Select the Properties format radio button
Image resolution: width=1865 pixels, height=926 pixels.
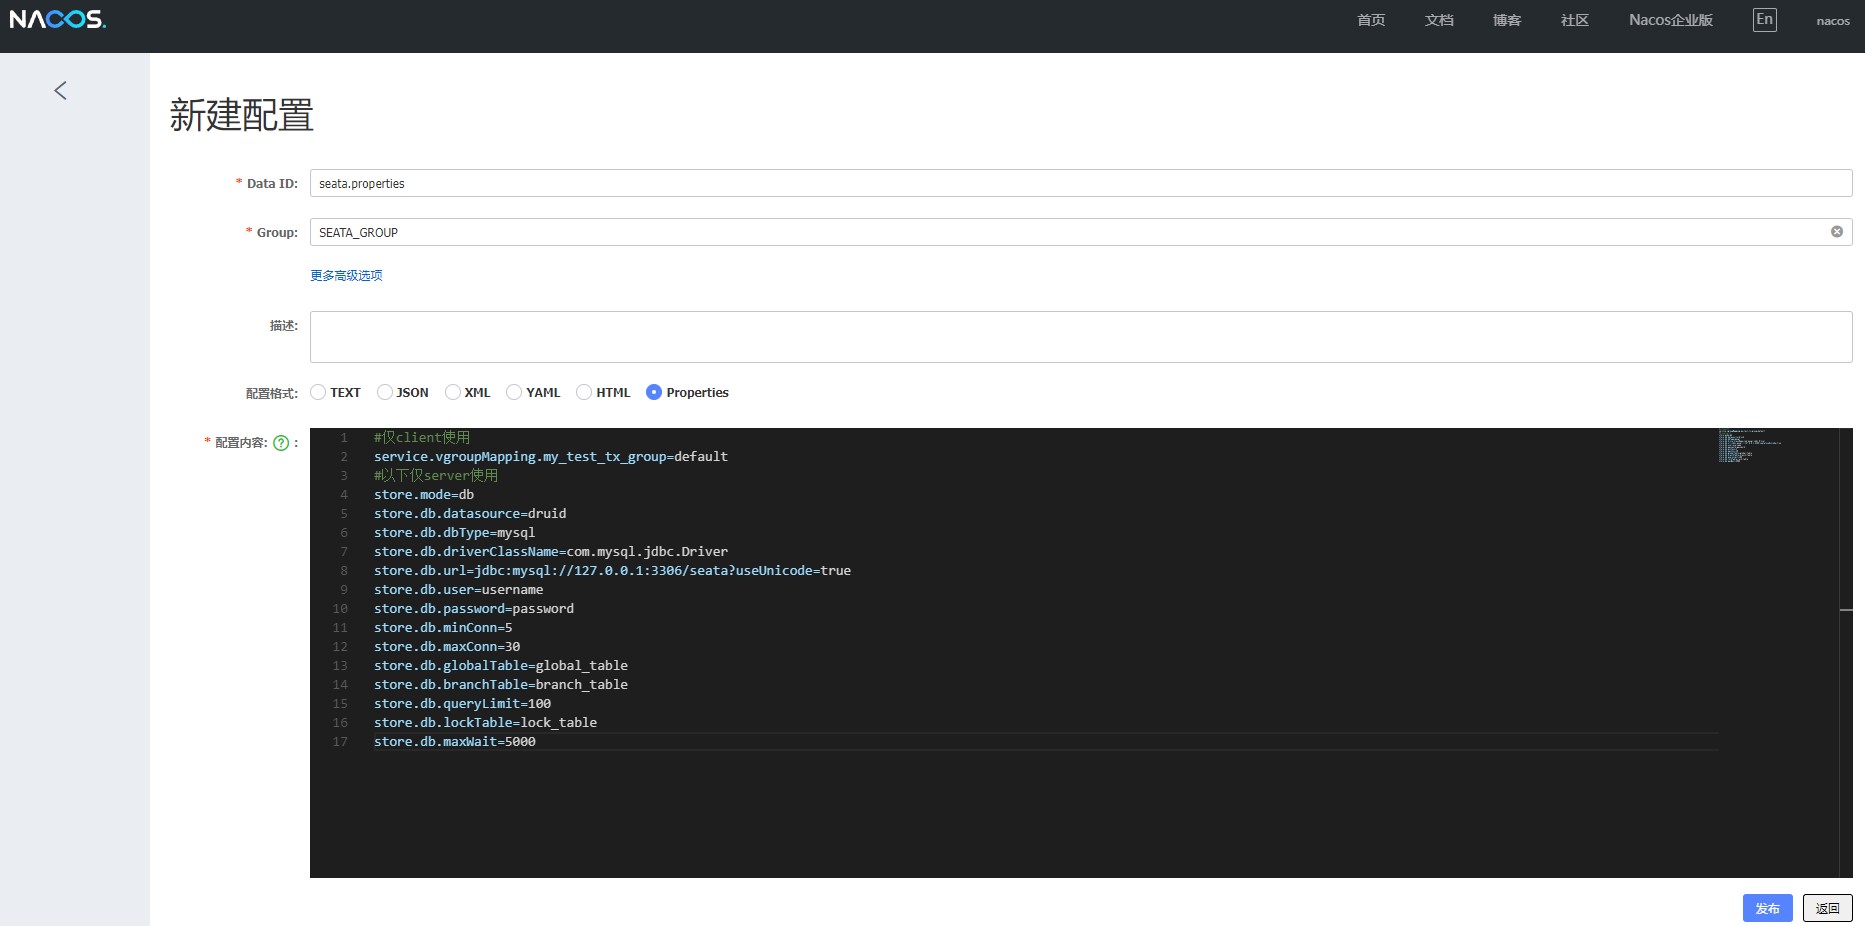[654, 393]
